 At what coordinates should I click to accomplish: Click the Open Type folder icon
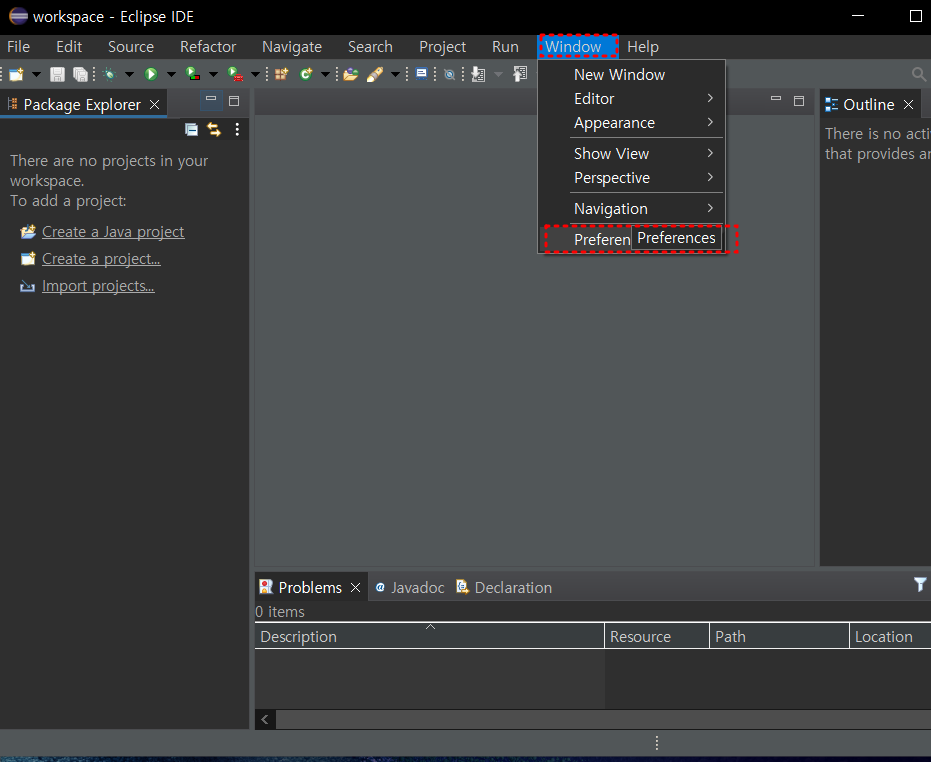point(351,74)
